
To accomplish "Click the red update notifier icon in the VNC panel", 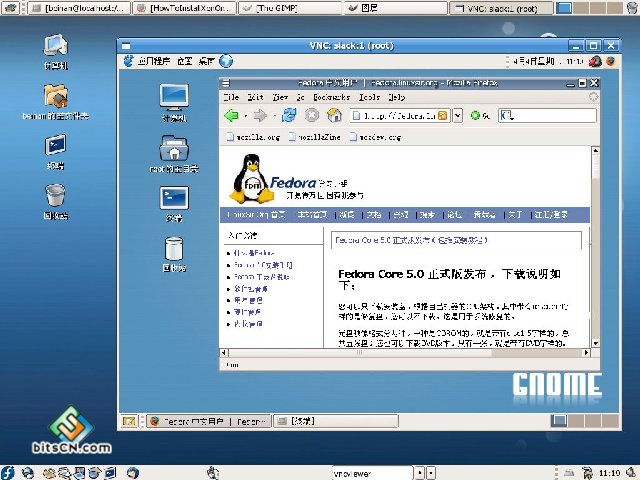I will click(595, 61).
